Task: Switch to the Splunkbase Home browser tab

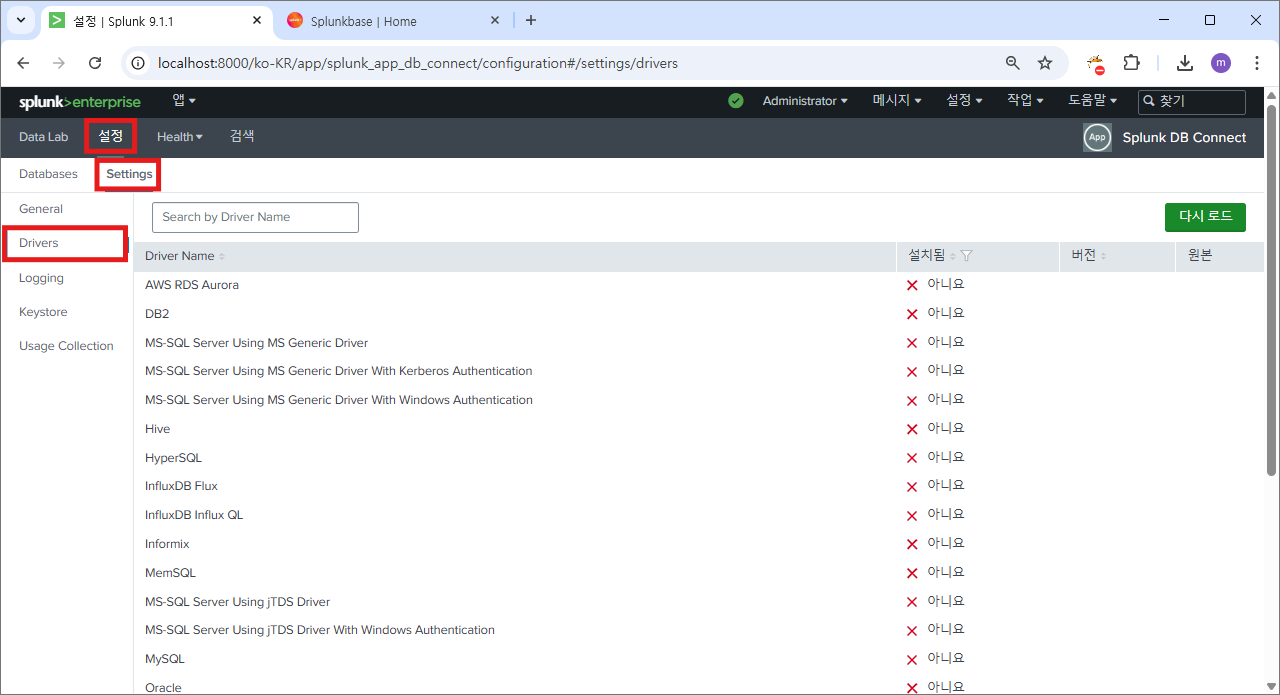Action: point(395,20)
